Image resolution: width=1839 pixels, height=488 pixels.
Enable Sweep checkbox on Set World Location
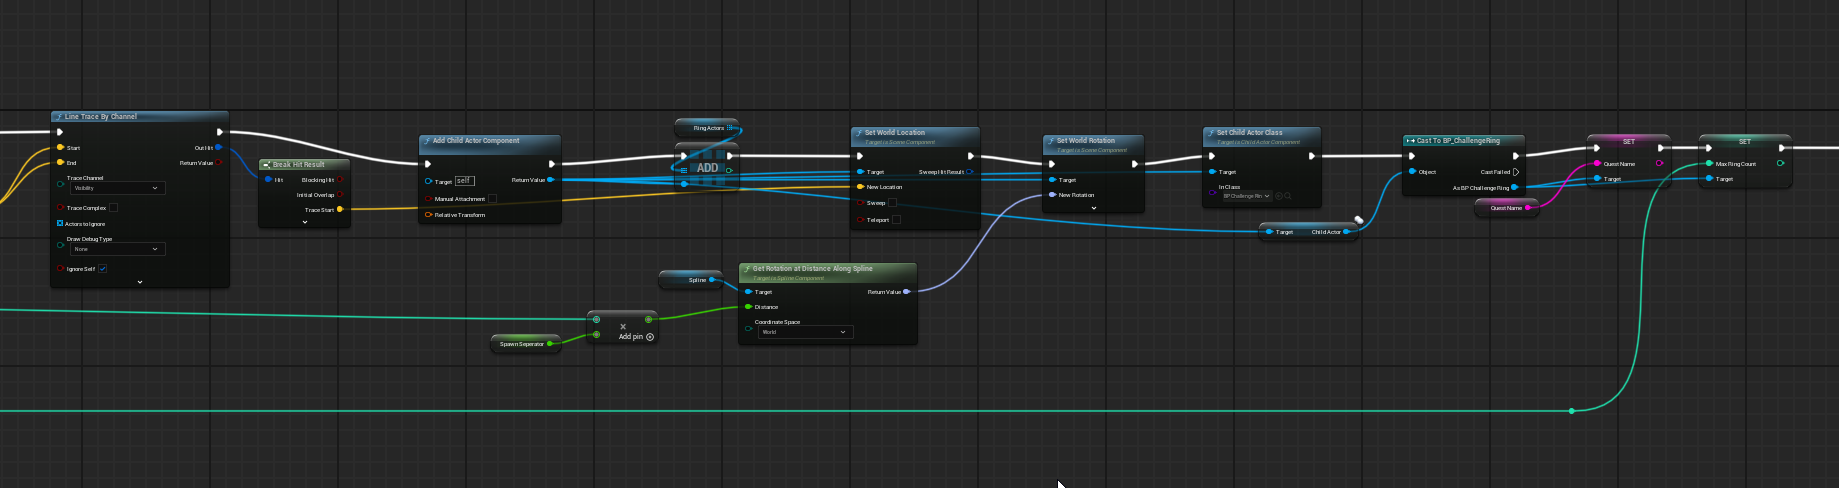click(893, 203)
